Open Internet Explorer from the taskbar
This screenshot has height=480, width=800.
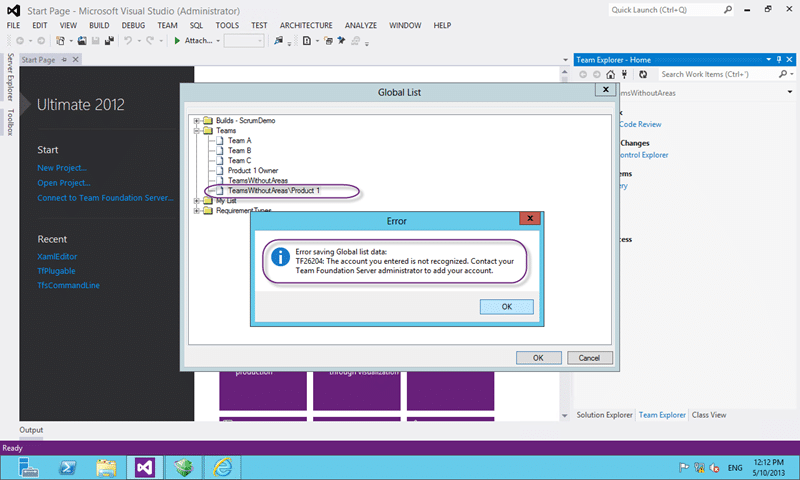click(x=222, y=467)
